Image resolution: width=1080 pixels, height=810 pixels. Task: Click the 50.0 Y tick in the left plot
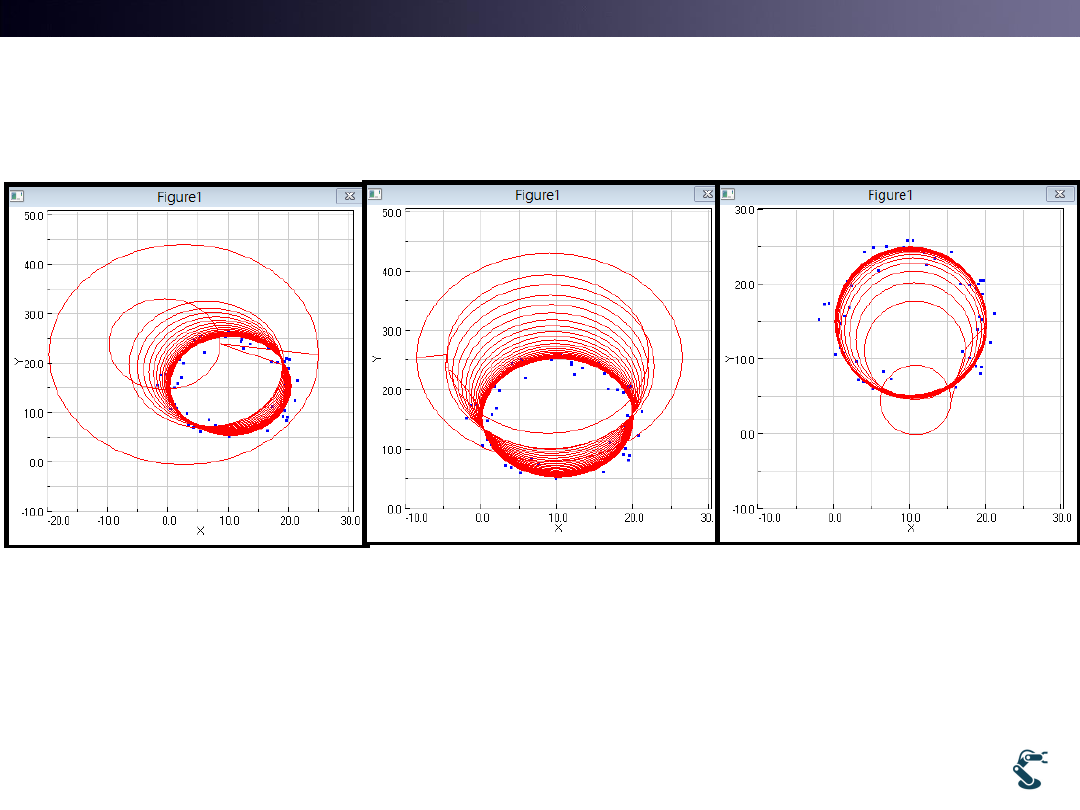pos(33,215)
